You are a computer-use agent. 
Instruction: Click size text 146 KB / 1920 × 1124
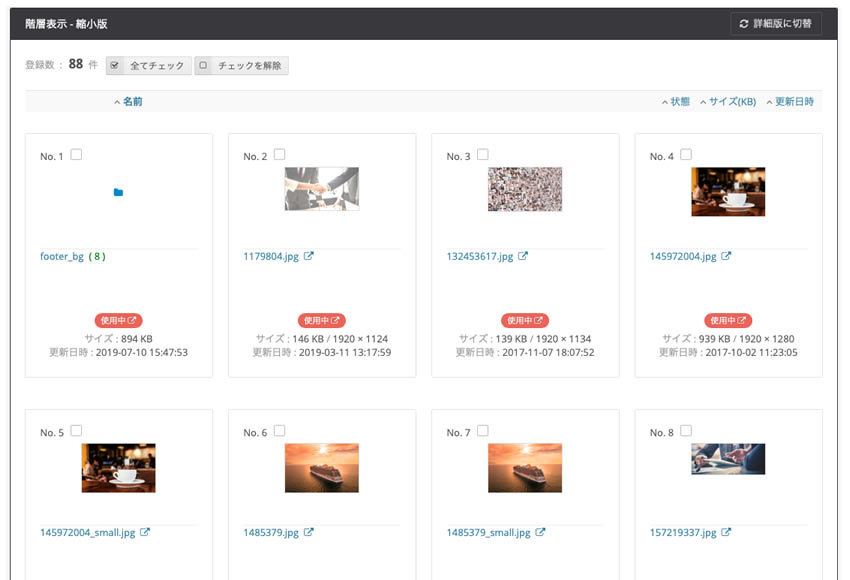(340, 339)
